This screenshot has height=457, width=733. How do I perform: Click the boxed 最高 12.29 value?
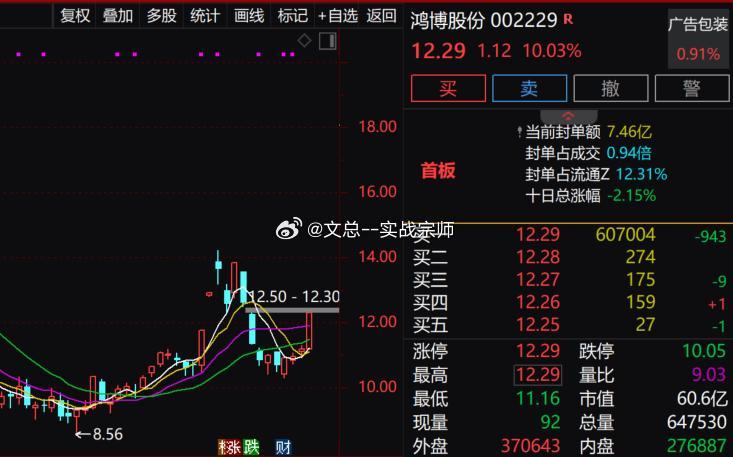(538, 375)
